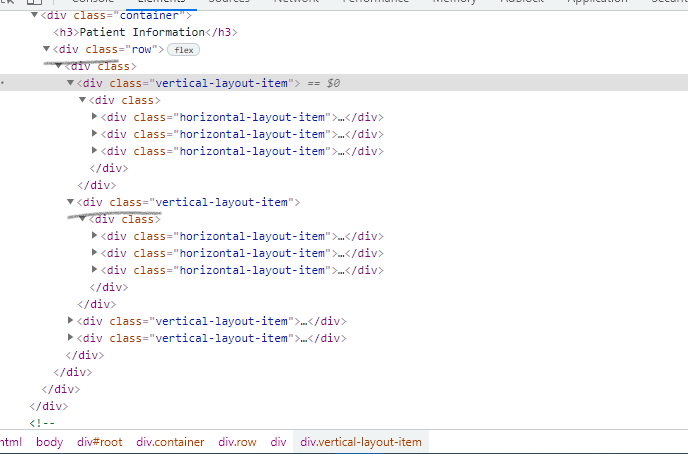Click the plain div breadcrumb

[x=278, y=442]
